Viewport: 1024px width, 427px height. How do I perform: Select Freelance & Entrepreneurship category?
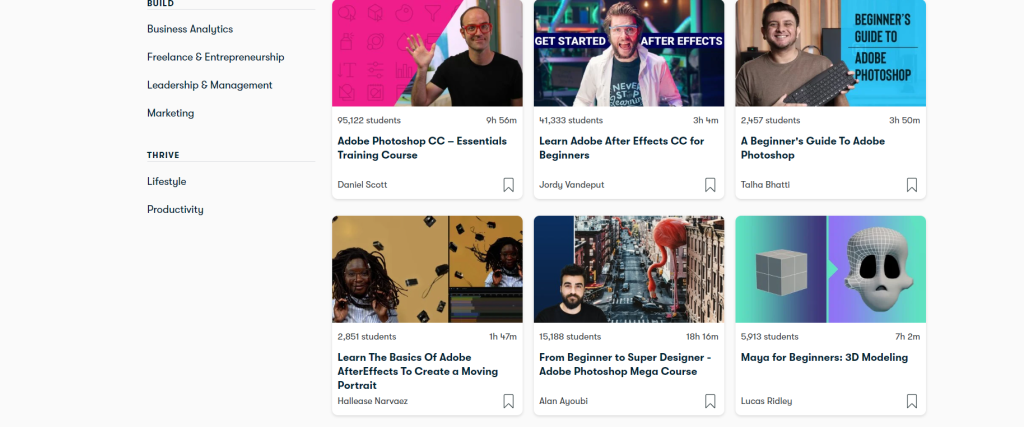pyautogui.click(x=216, y=57)
